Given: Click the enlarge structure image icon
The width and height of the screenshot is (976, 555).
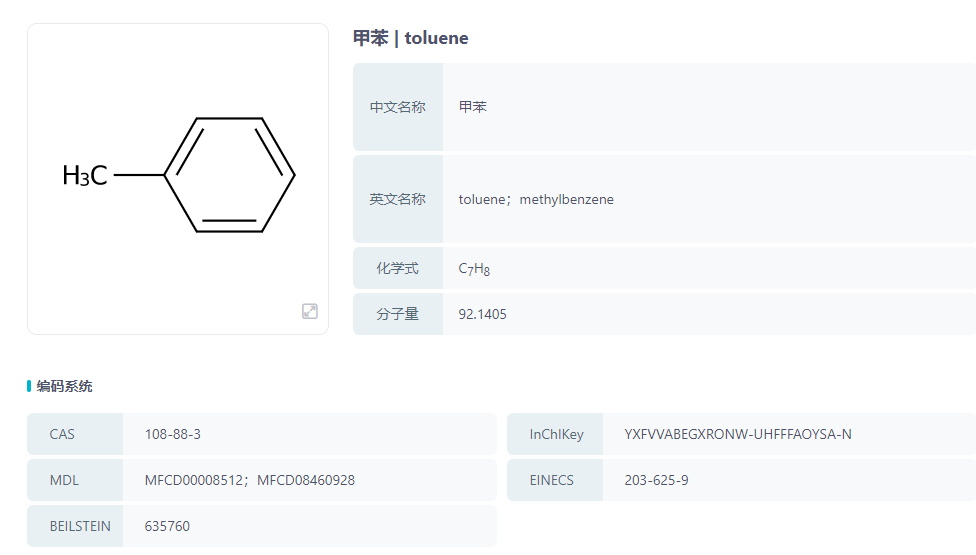Looking at the screenshot, I should 310,311.
